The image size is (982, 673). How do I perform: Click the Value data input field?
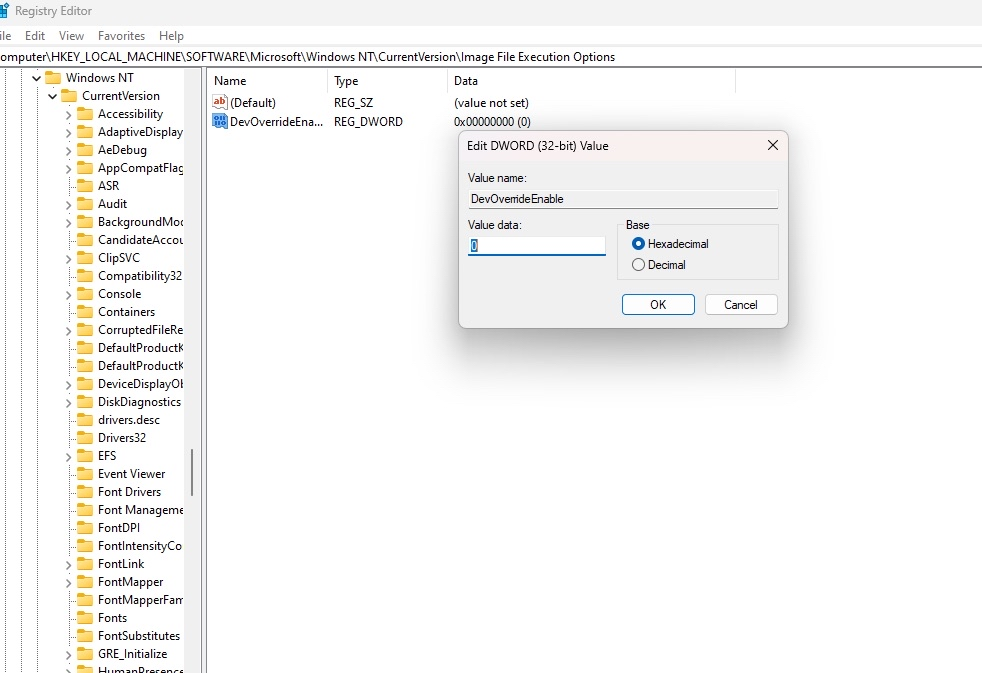[537, 245]
